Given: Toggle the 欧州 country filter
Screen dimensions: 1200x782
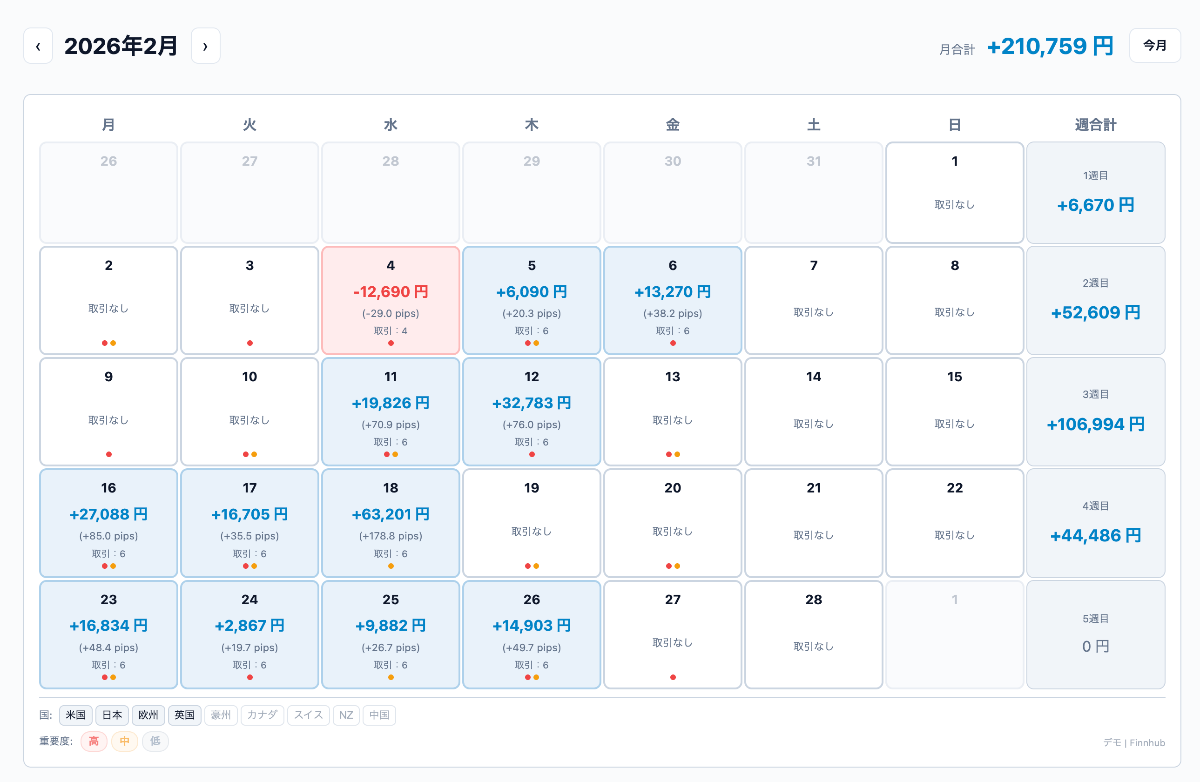Looking at the screenshot, I should pyautogui.click(x=148, y=715).
